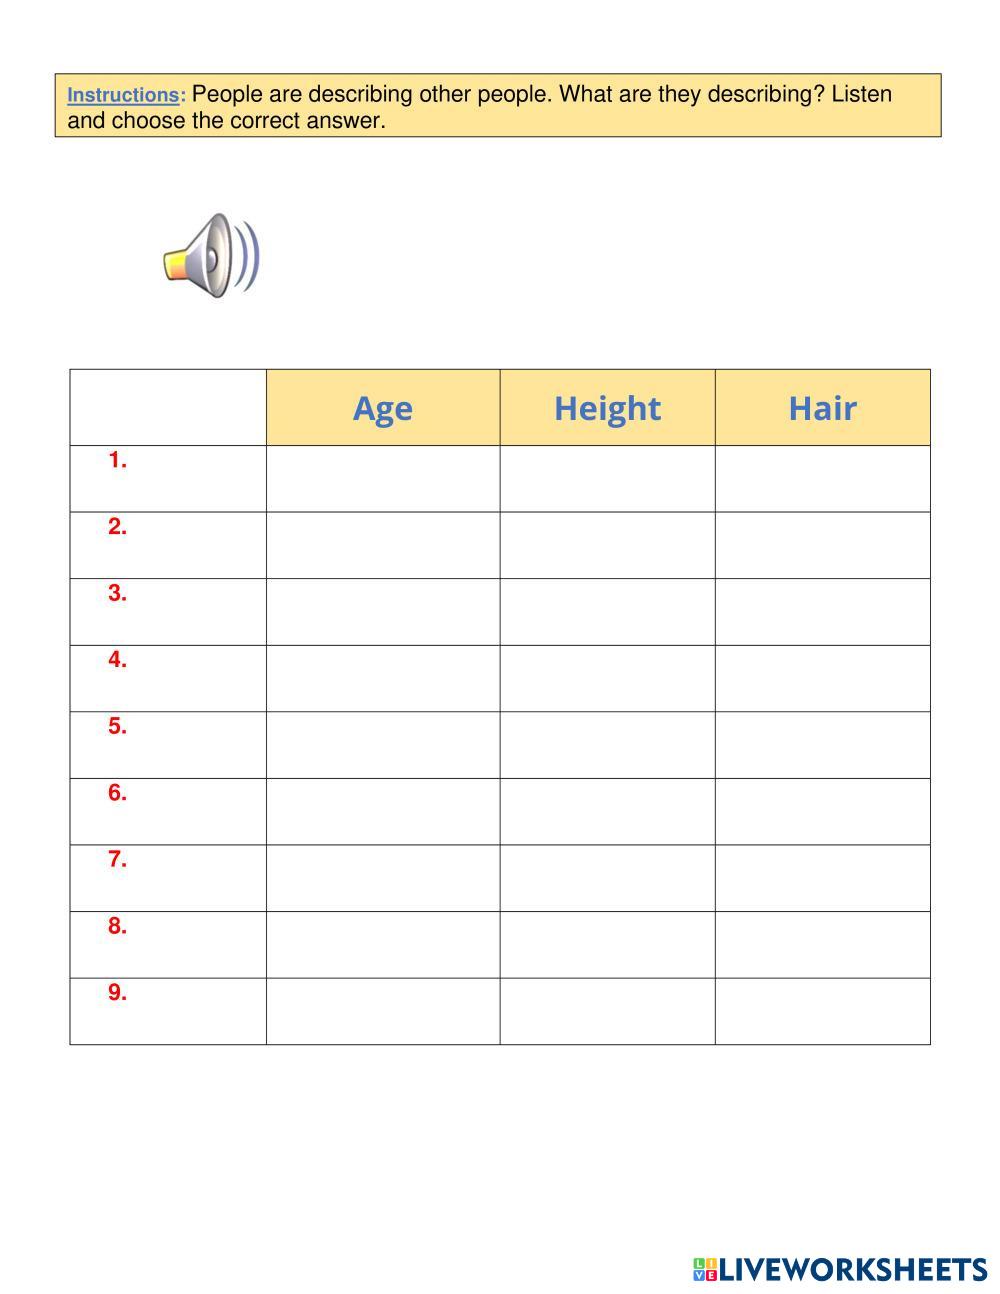Select the Age cell for row 2

coord(383,545)
